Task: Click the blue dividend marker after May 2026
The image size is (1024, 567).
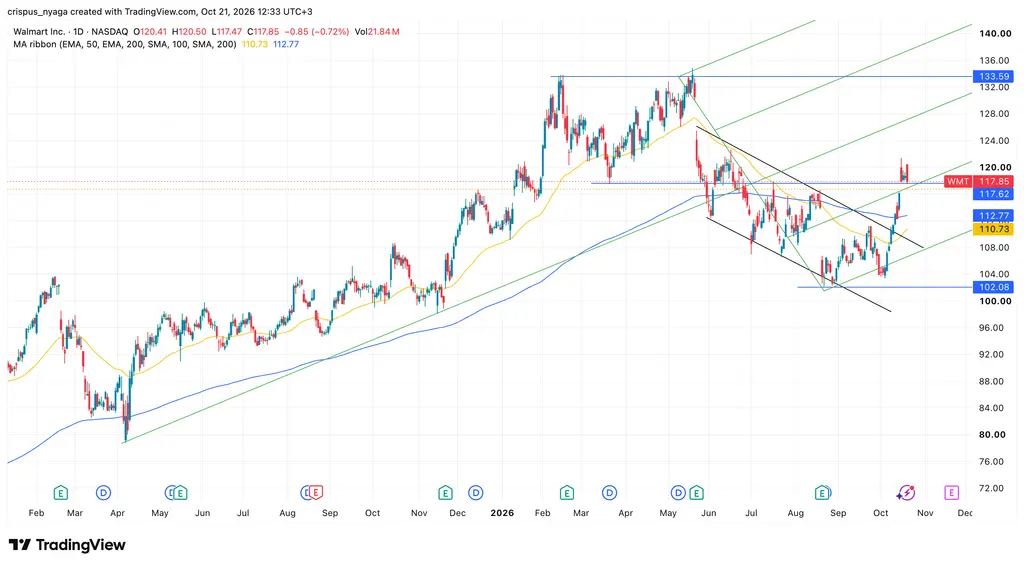Action: (x=679, y=493)
